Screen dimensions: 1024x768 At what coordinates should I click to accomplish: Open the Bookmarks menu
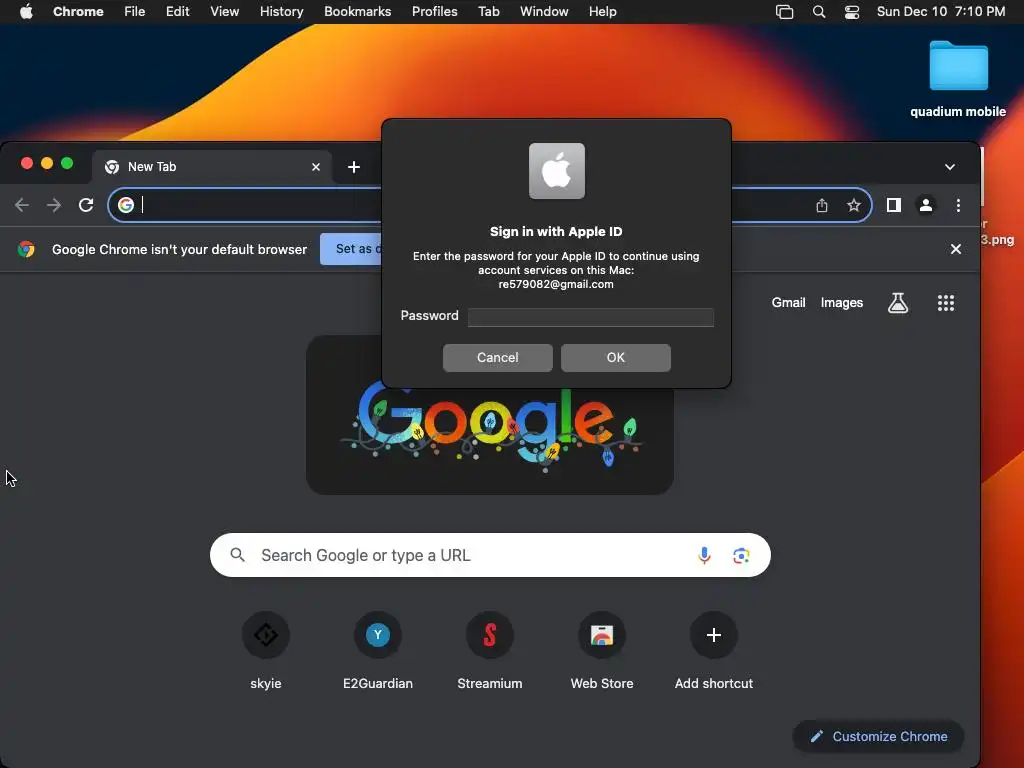(357, 12)
